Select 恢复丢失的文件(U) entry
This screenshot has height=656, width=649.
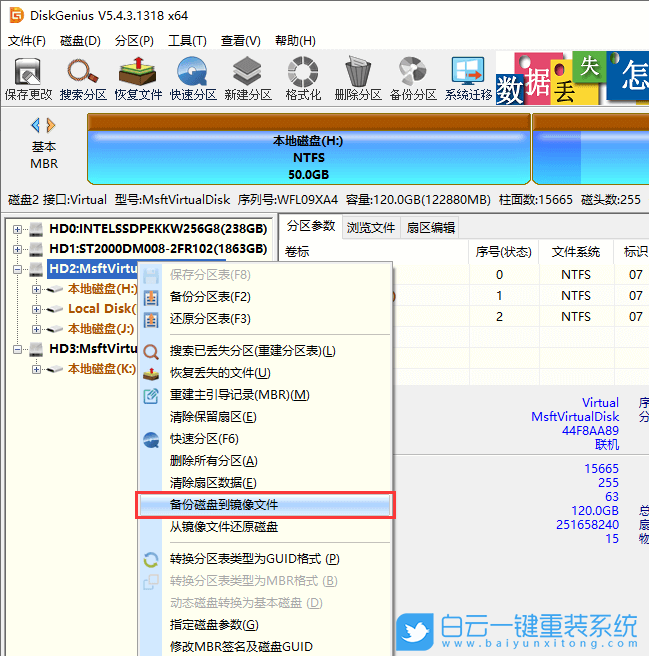click(x=265, y=373)
